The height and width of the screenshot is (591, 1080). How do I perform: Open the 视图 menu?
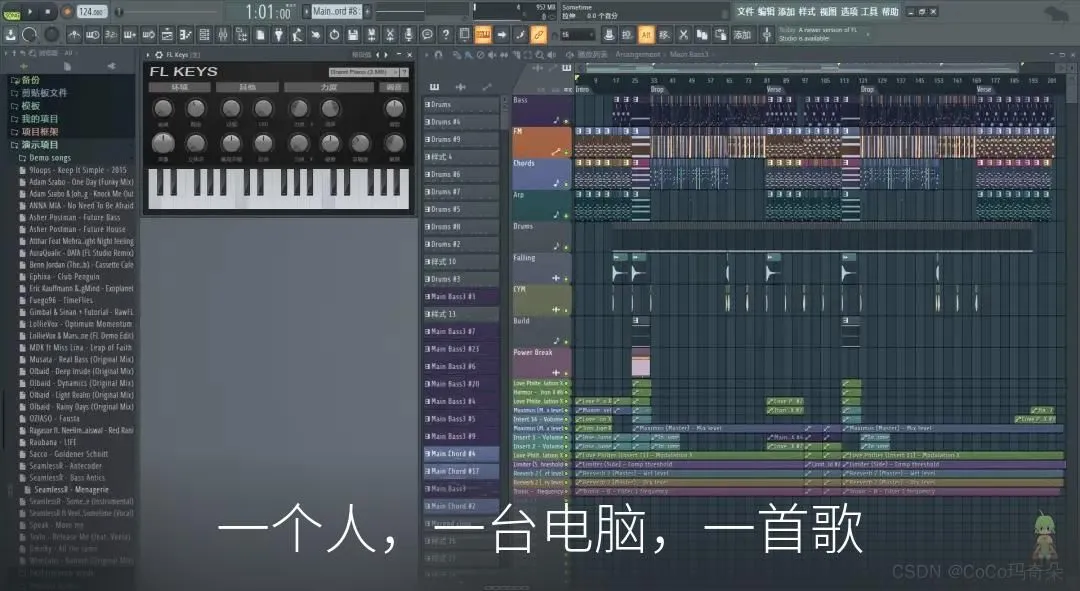click(828, 12)
